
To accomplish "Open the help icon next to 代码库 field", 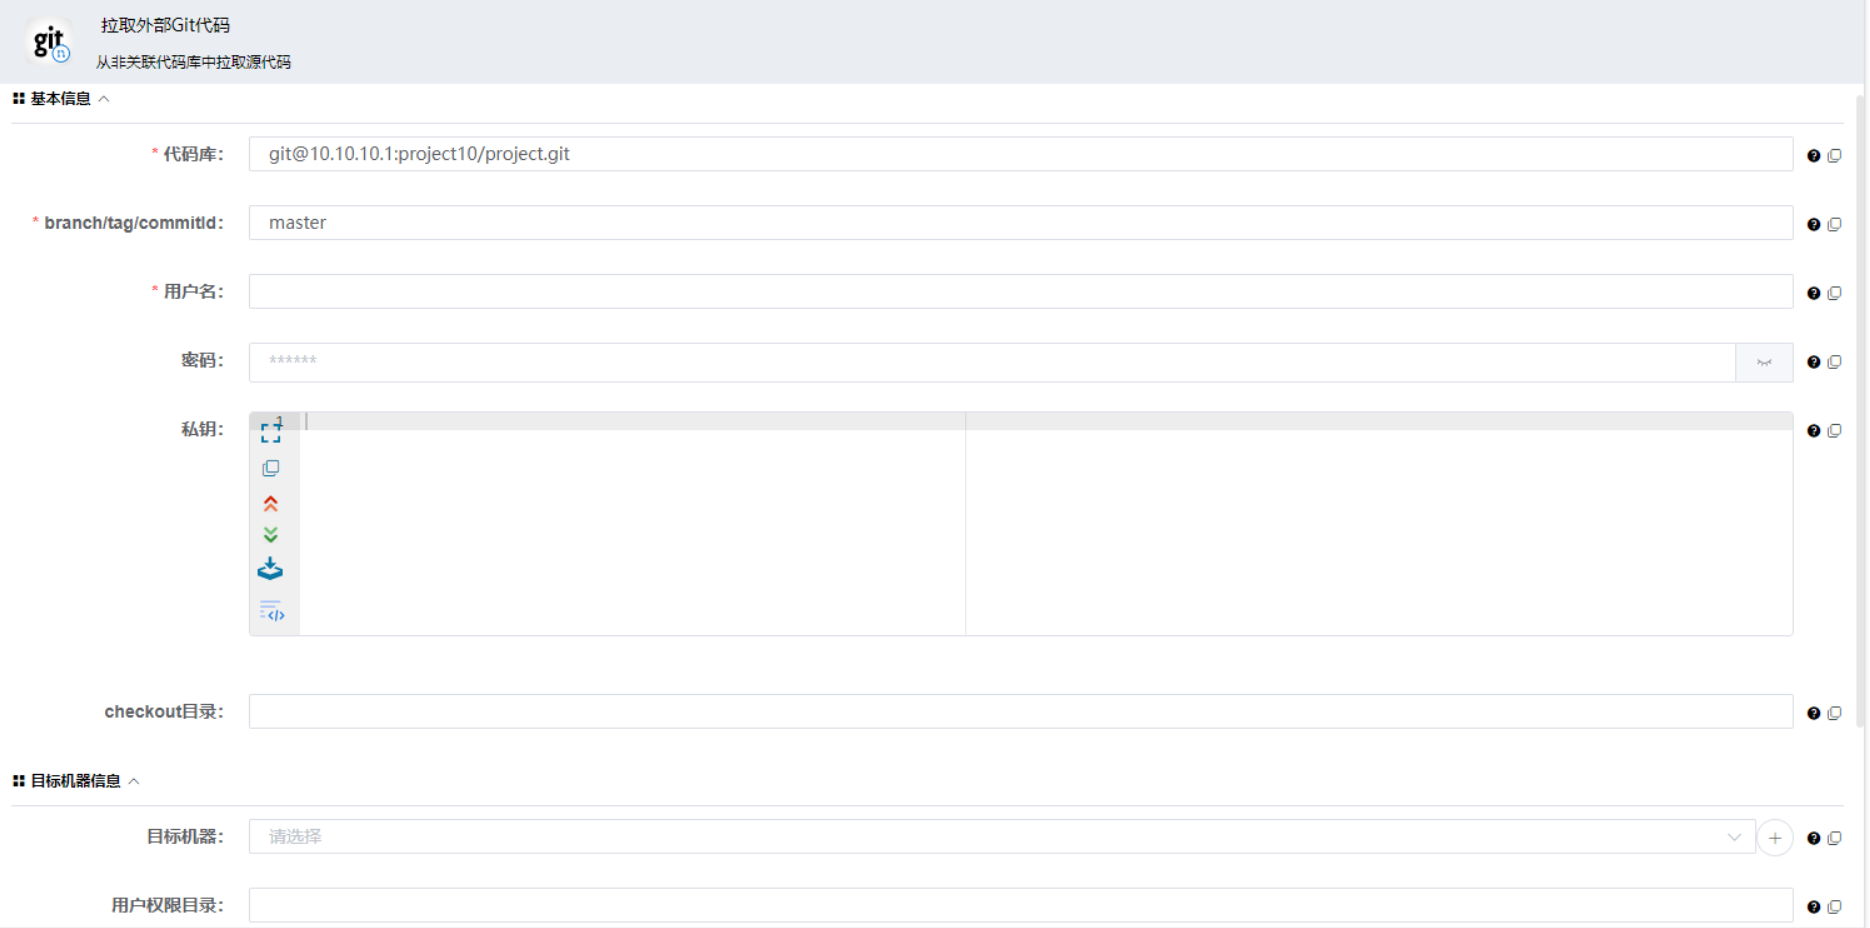I will 1813,155.
